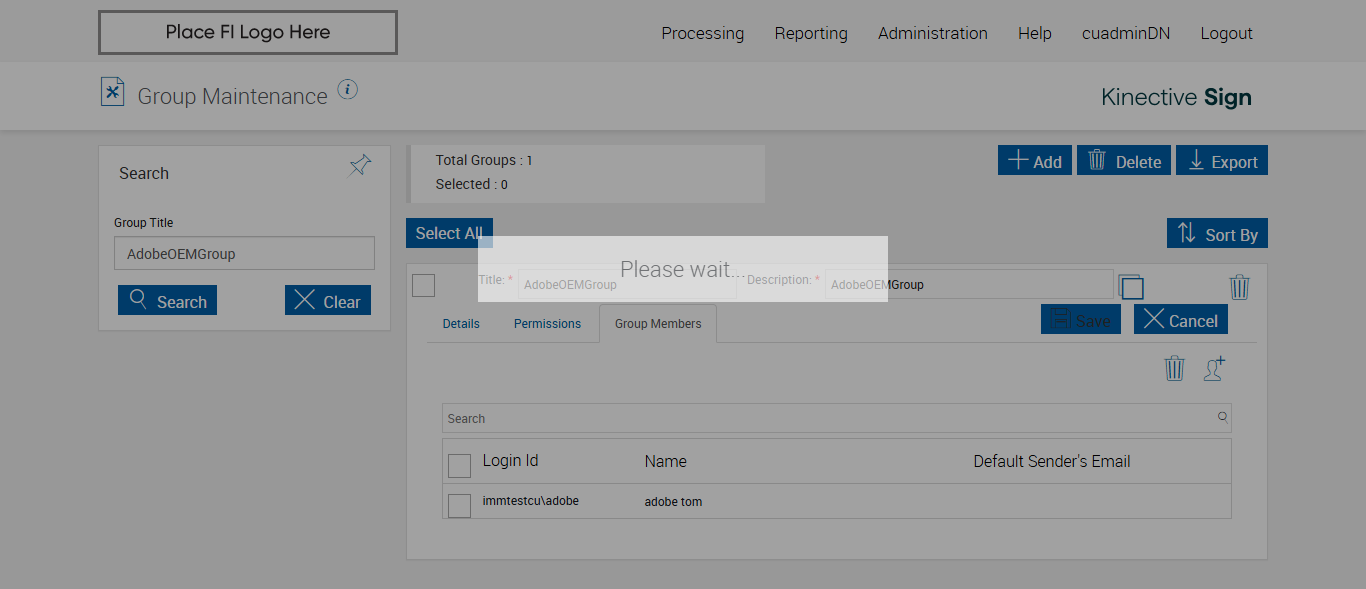The height and width of the screenshot is (589, 1366).
Task: Click the copy group icon beside Description
Action: point(1131,288)
